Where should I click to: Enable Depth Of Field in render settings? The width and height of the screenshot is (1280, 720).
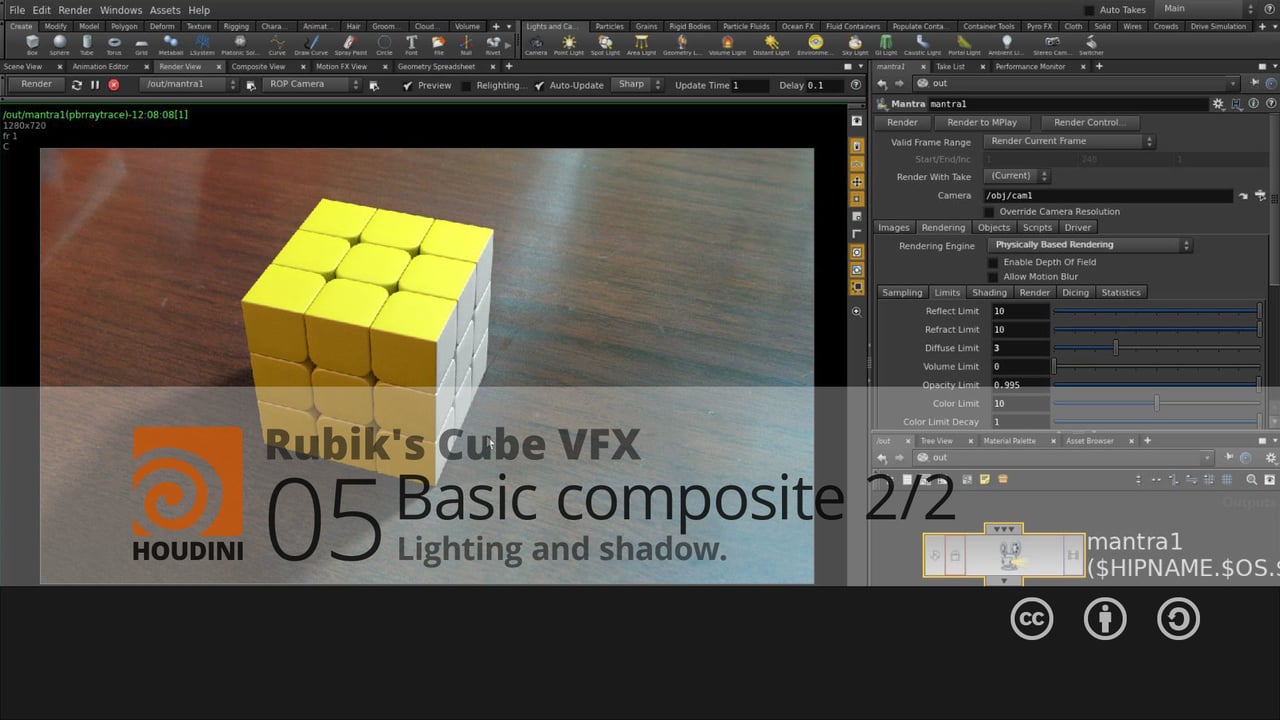pyautogui.click(x=993, y=261)
